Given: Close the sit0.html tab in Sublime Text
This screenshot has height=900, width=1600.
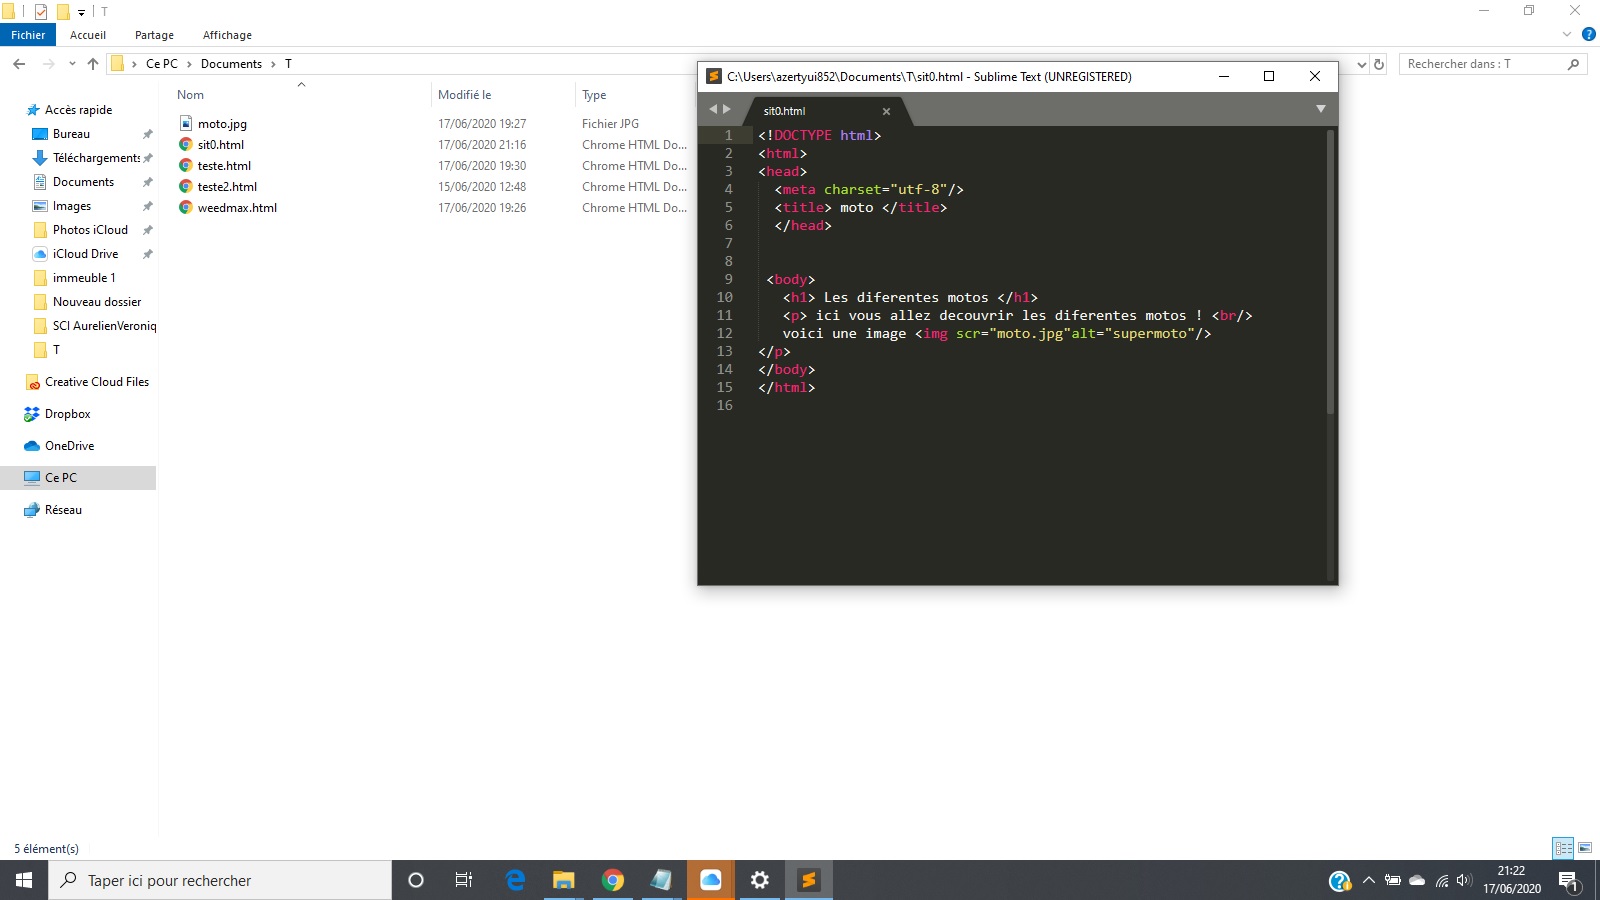Looking at the screenshot, I should tap(886, 111).
